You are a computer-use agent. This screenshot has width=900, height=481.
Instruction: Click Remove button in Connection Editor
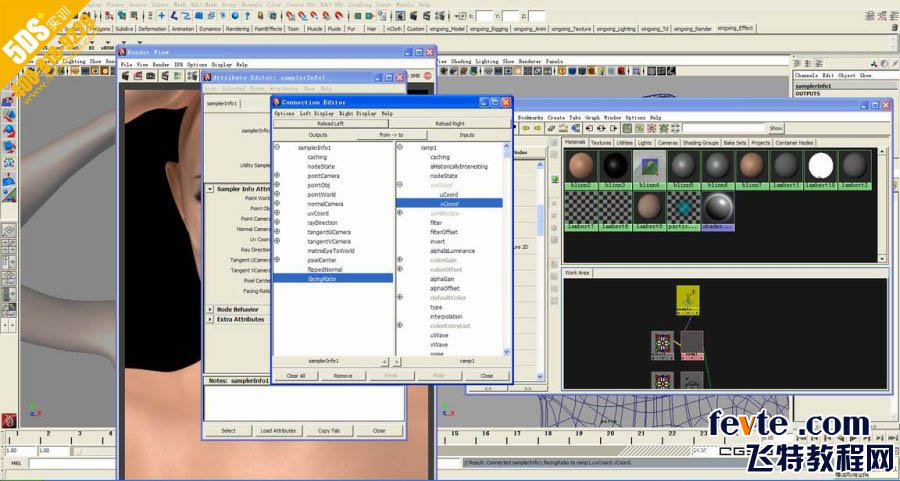[343, 375]
